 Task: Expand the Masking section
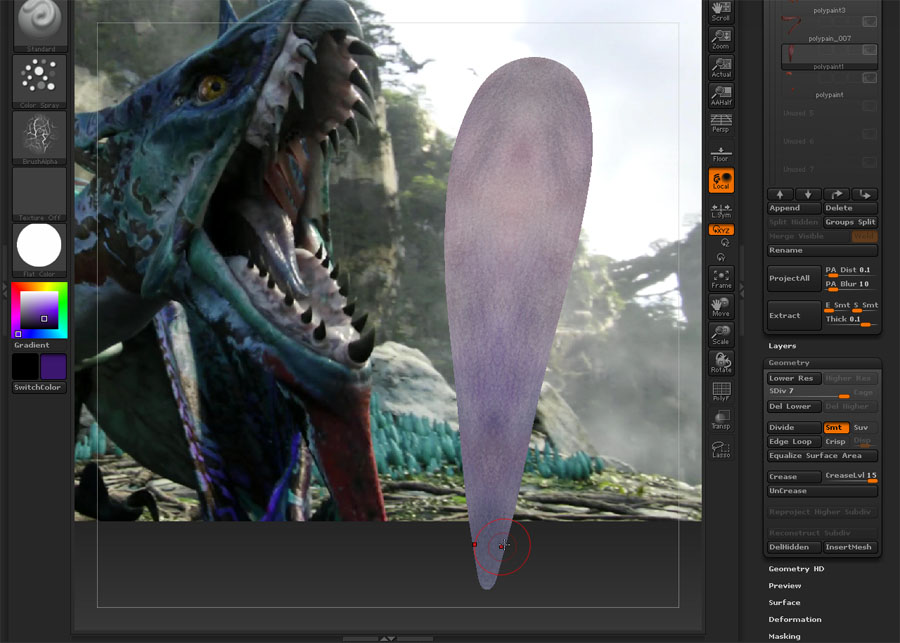[785, 636]
